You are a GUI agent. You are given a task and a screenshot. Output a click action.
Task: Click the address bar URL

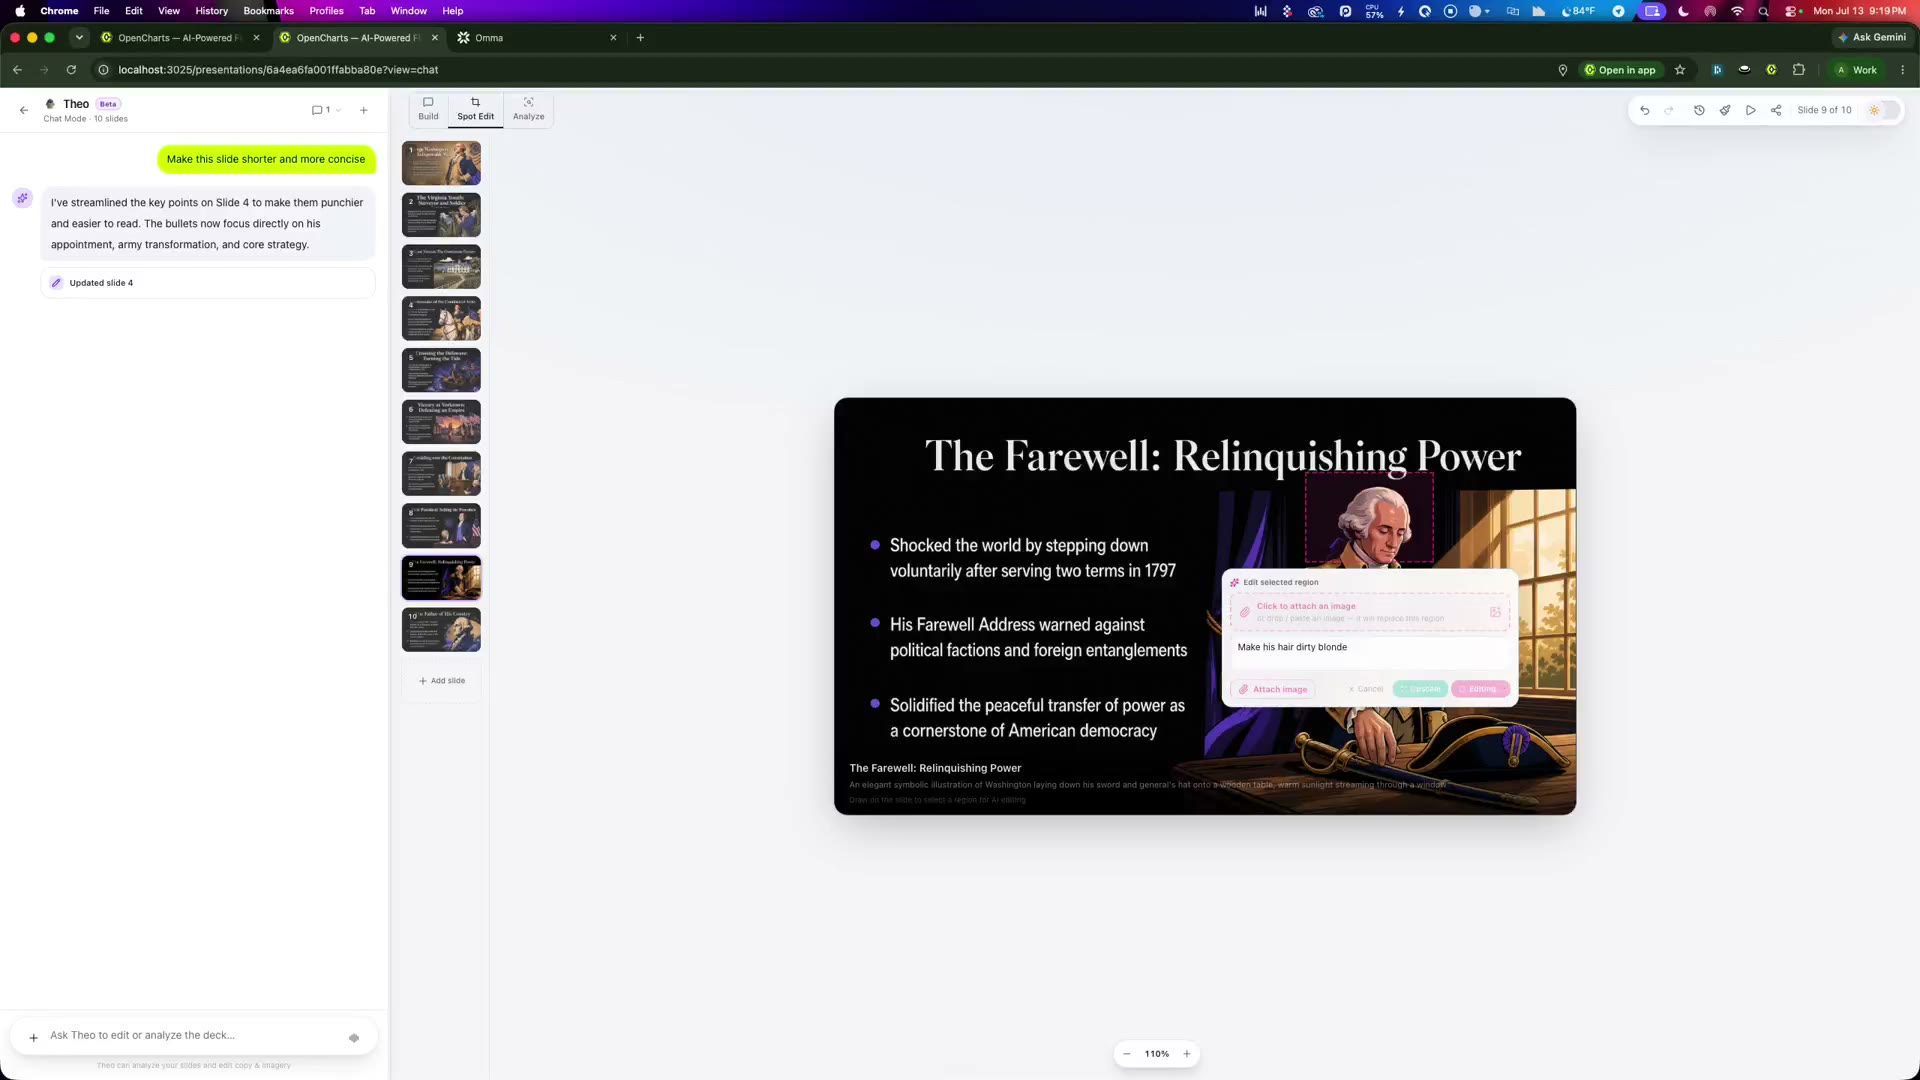(278, 70)
